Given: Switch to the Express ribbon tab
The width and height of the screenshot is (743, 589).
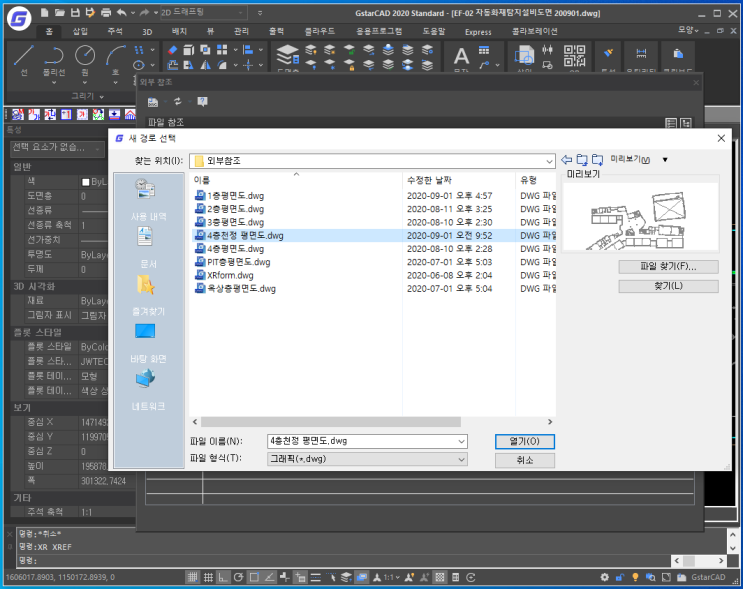Looking at the screenshot, I should coord(478,32).
